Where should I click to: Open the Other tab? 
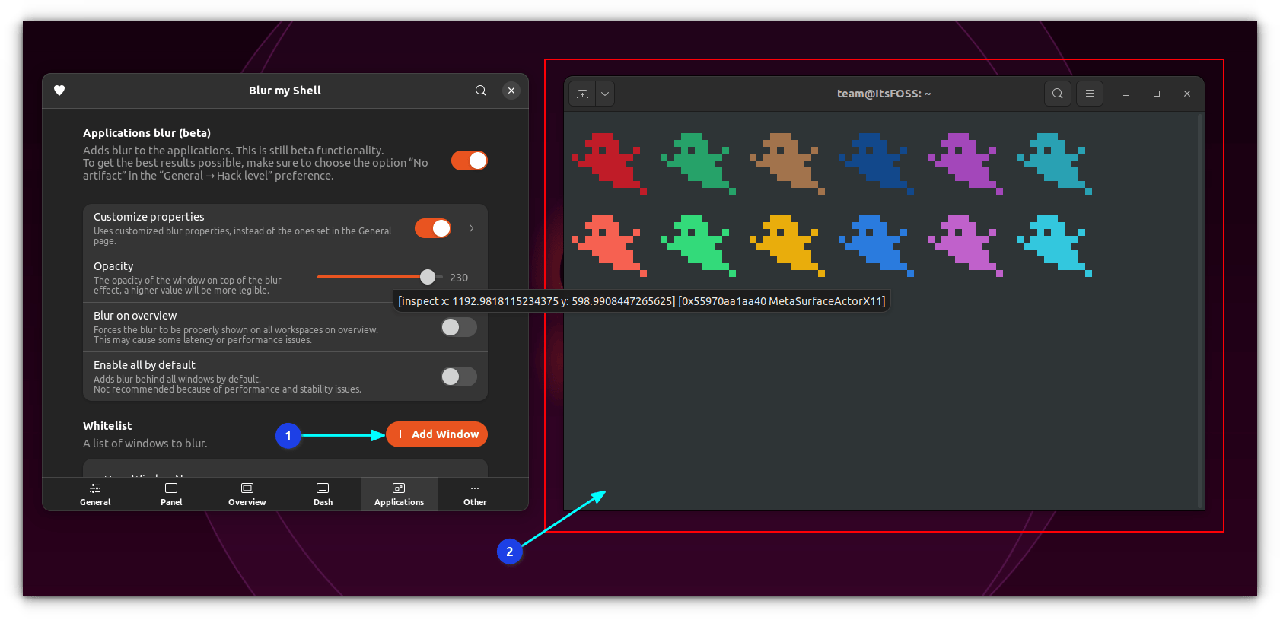pyautogui.click(x=474, y=494)
